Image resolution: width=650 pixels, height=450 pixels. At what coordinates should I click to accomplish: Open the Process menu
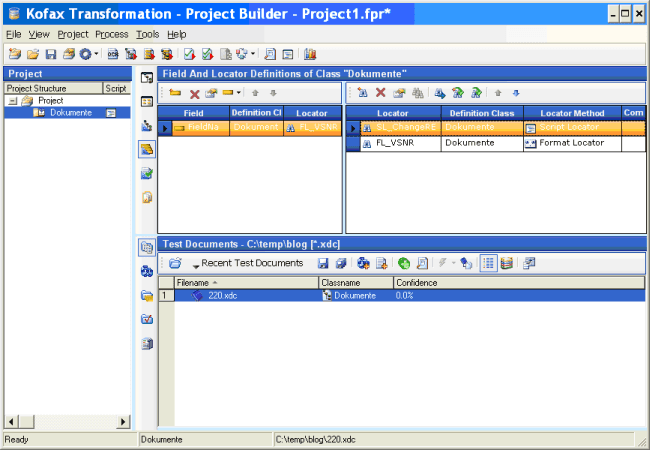(111, 34)
